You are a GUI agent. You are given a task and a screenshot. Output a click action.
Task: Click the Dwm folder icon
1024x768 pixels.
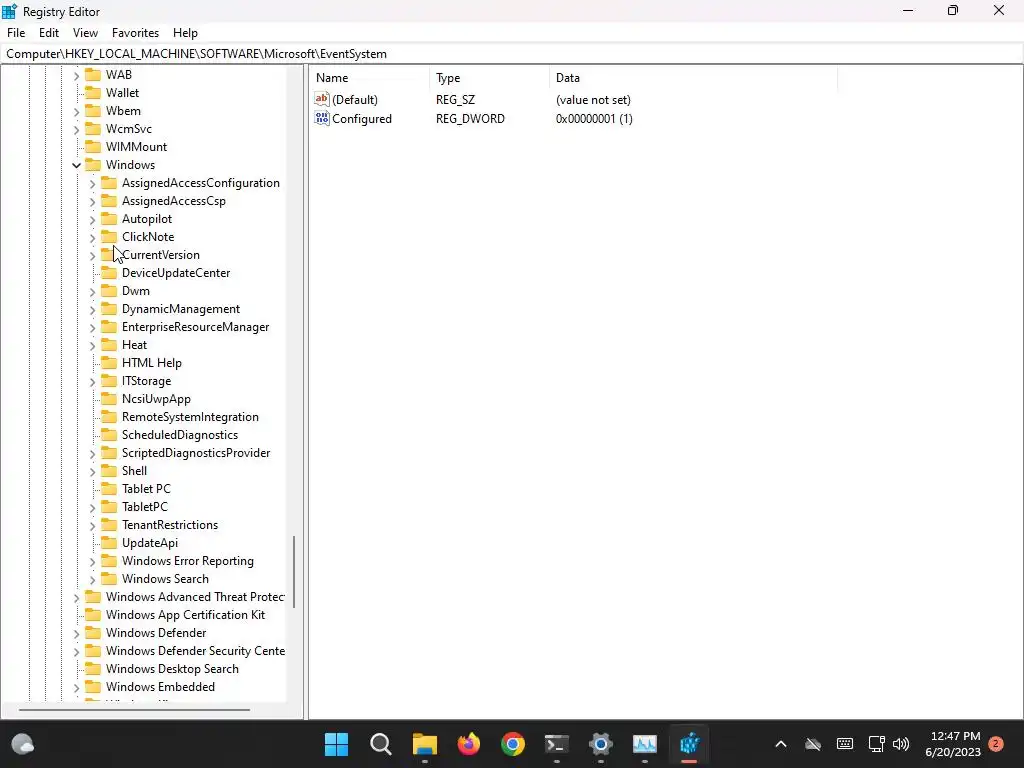point(109,291)
